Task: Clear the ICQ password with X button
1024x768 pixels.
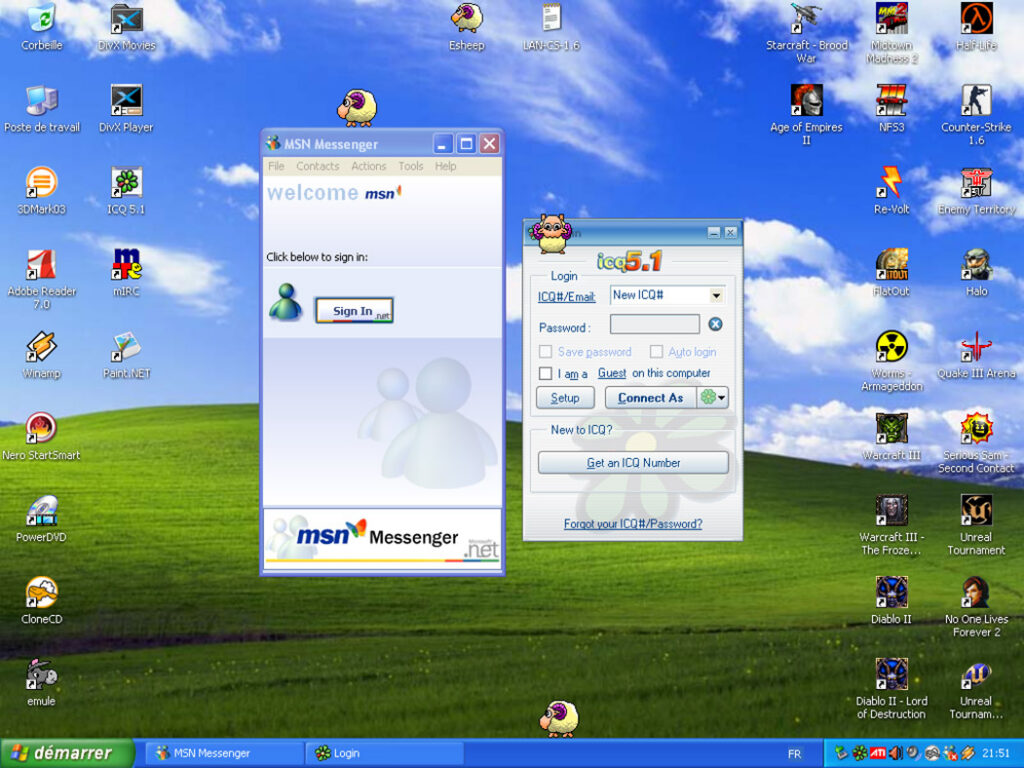Action: pos(715,324)
